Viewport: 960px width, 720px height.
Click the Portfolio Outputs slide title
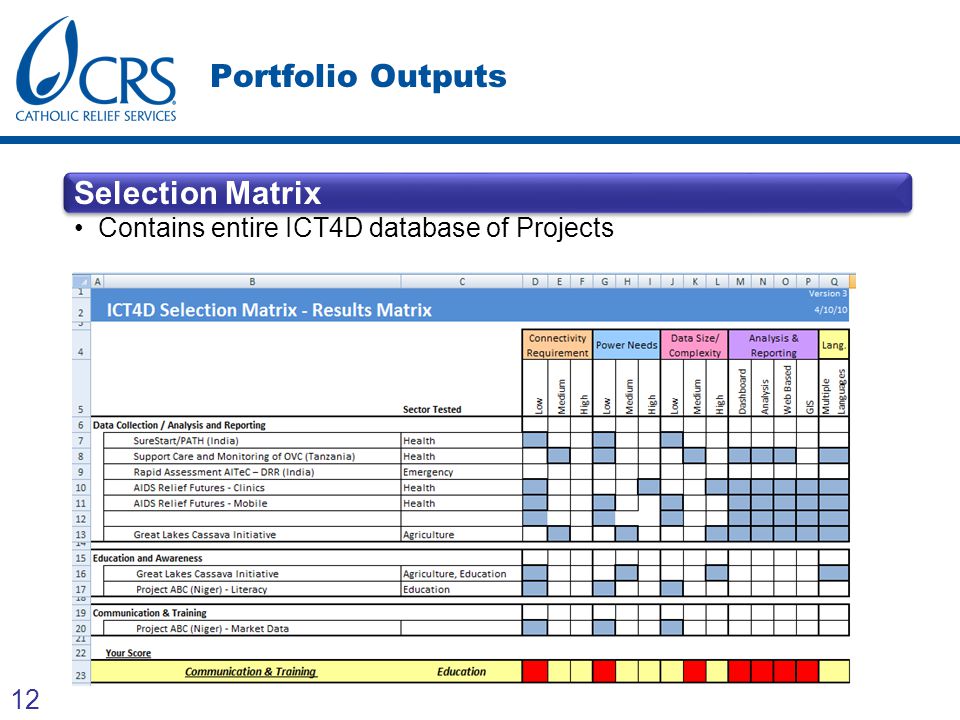[x=359, y=76]
